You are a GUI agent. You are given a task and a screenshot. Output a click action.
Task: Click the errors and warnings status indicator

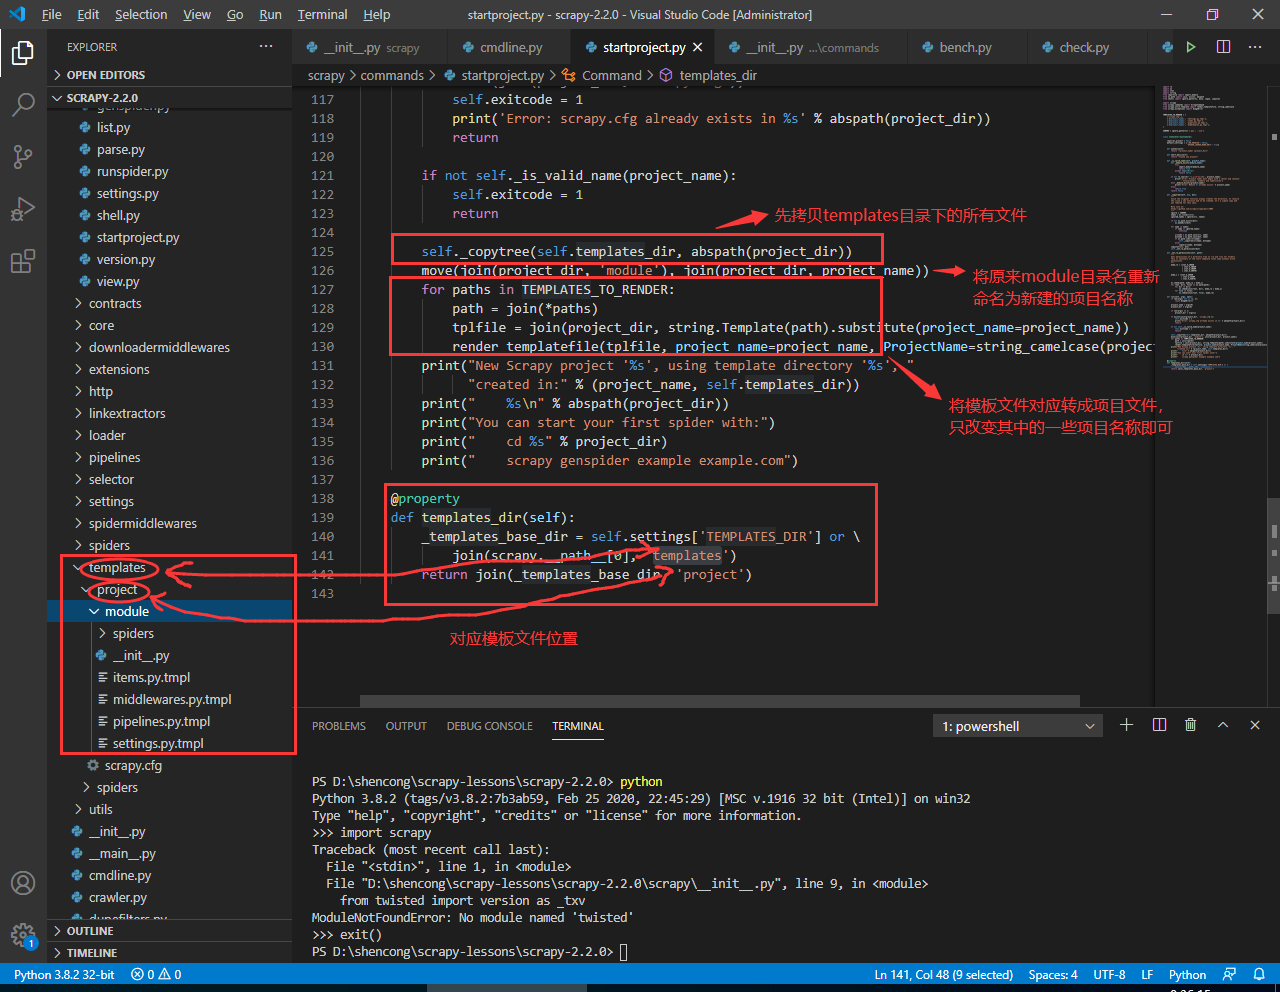(156, 974)
